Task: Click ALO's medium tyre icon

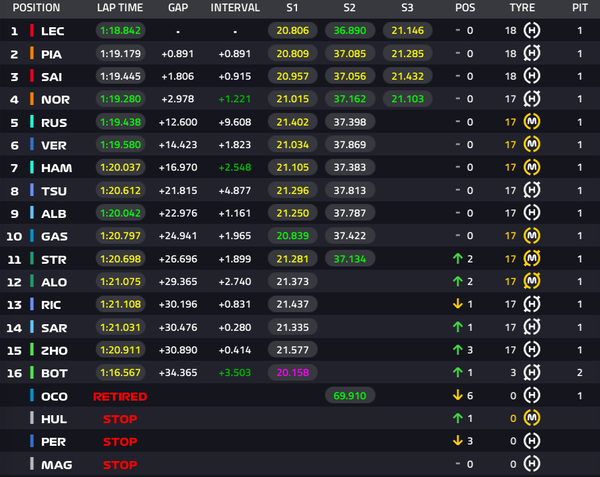Action: (532, 282)
